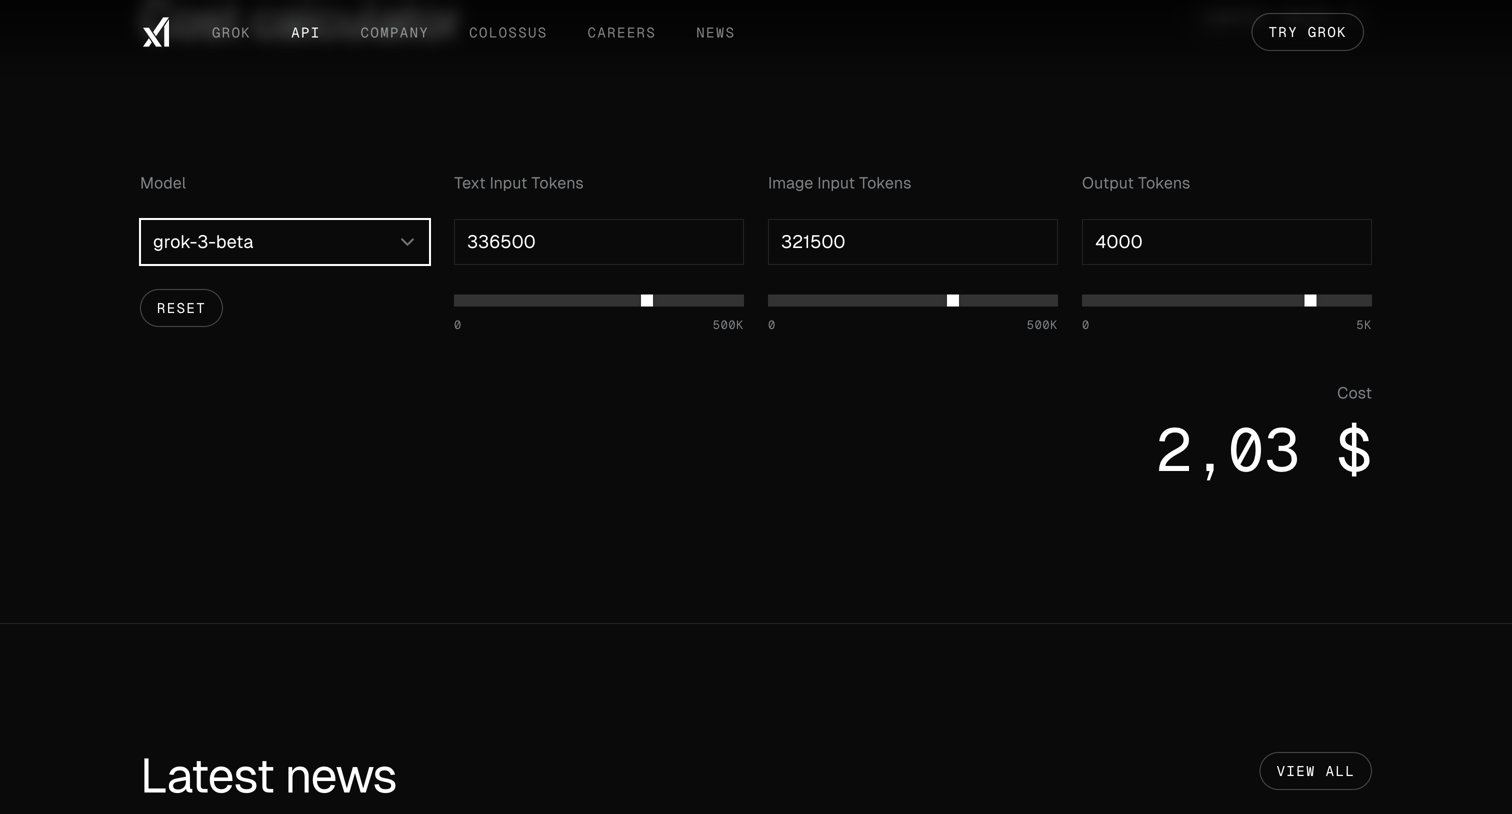Open the Grok menu item
Image resolution: width=1512 pixels, height=814 pixels.
pos(231,33)
